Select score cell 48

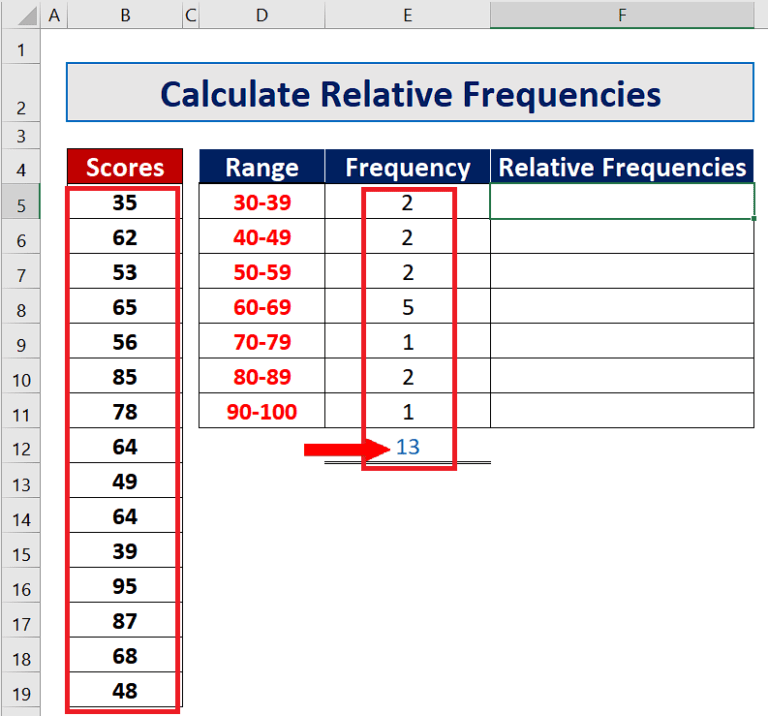click(125, 690)
